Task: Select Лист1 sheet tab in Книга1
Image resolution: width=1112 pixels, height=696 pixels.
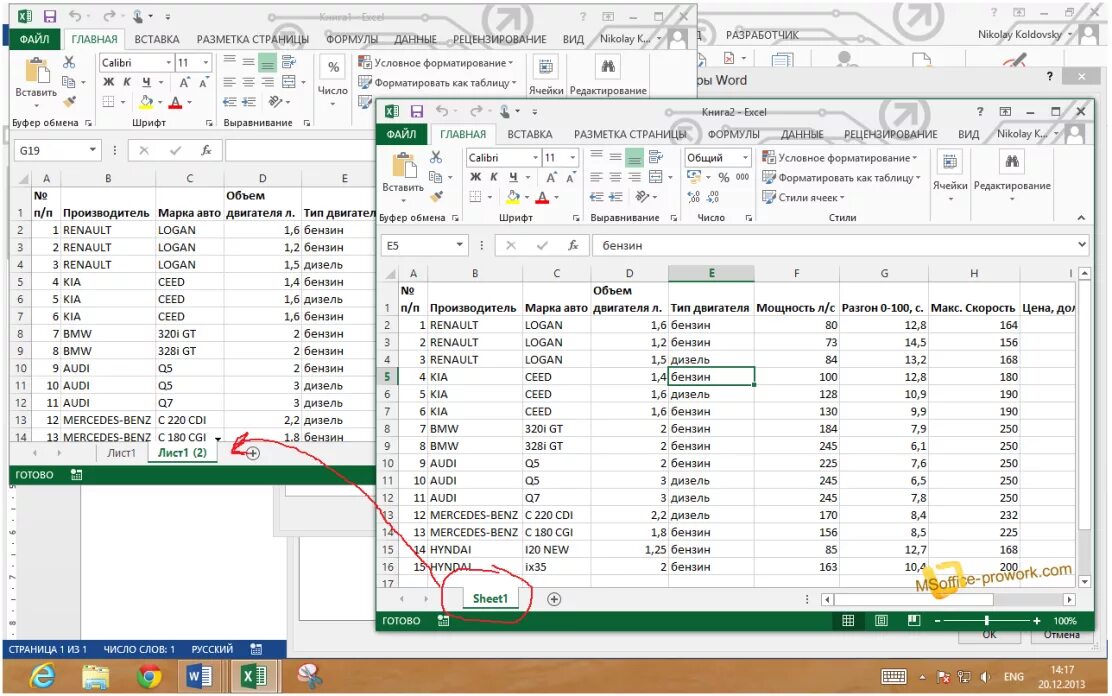Action: 121,453
